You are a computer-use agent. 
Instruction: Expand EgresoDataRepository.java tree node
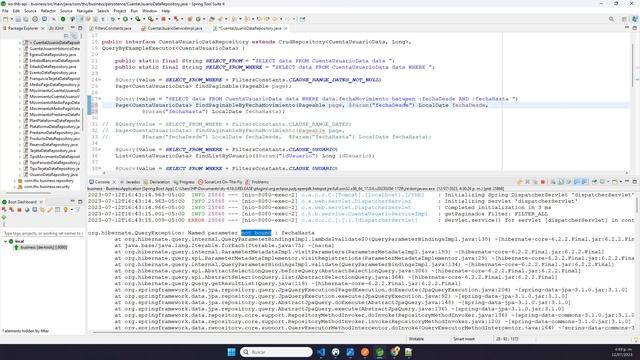[20, 54]
